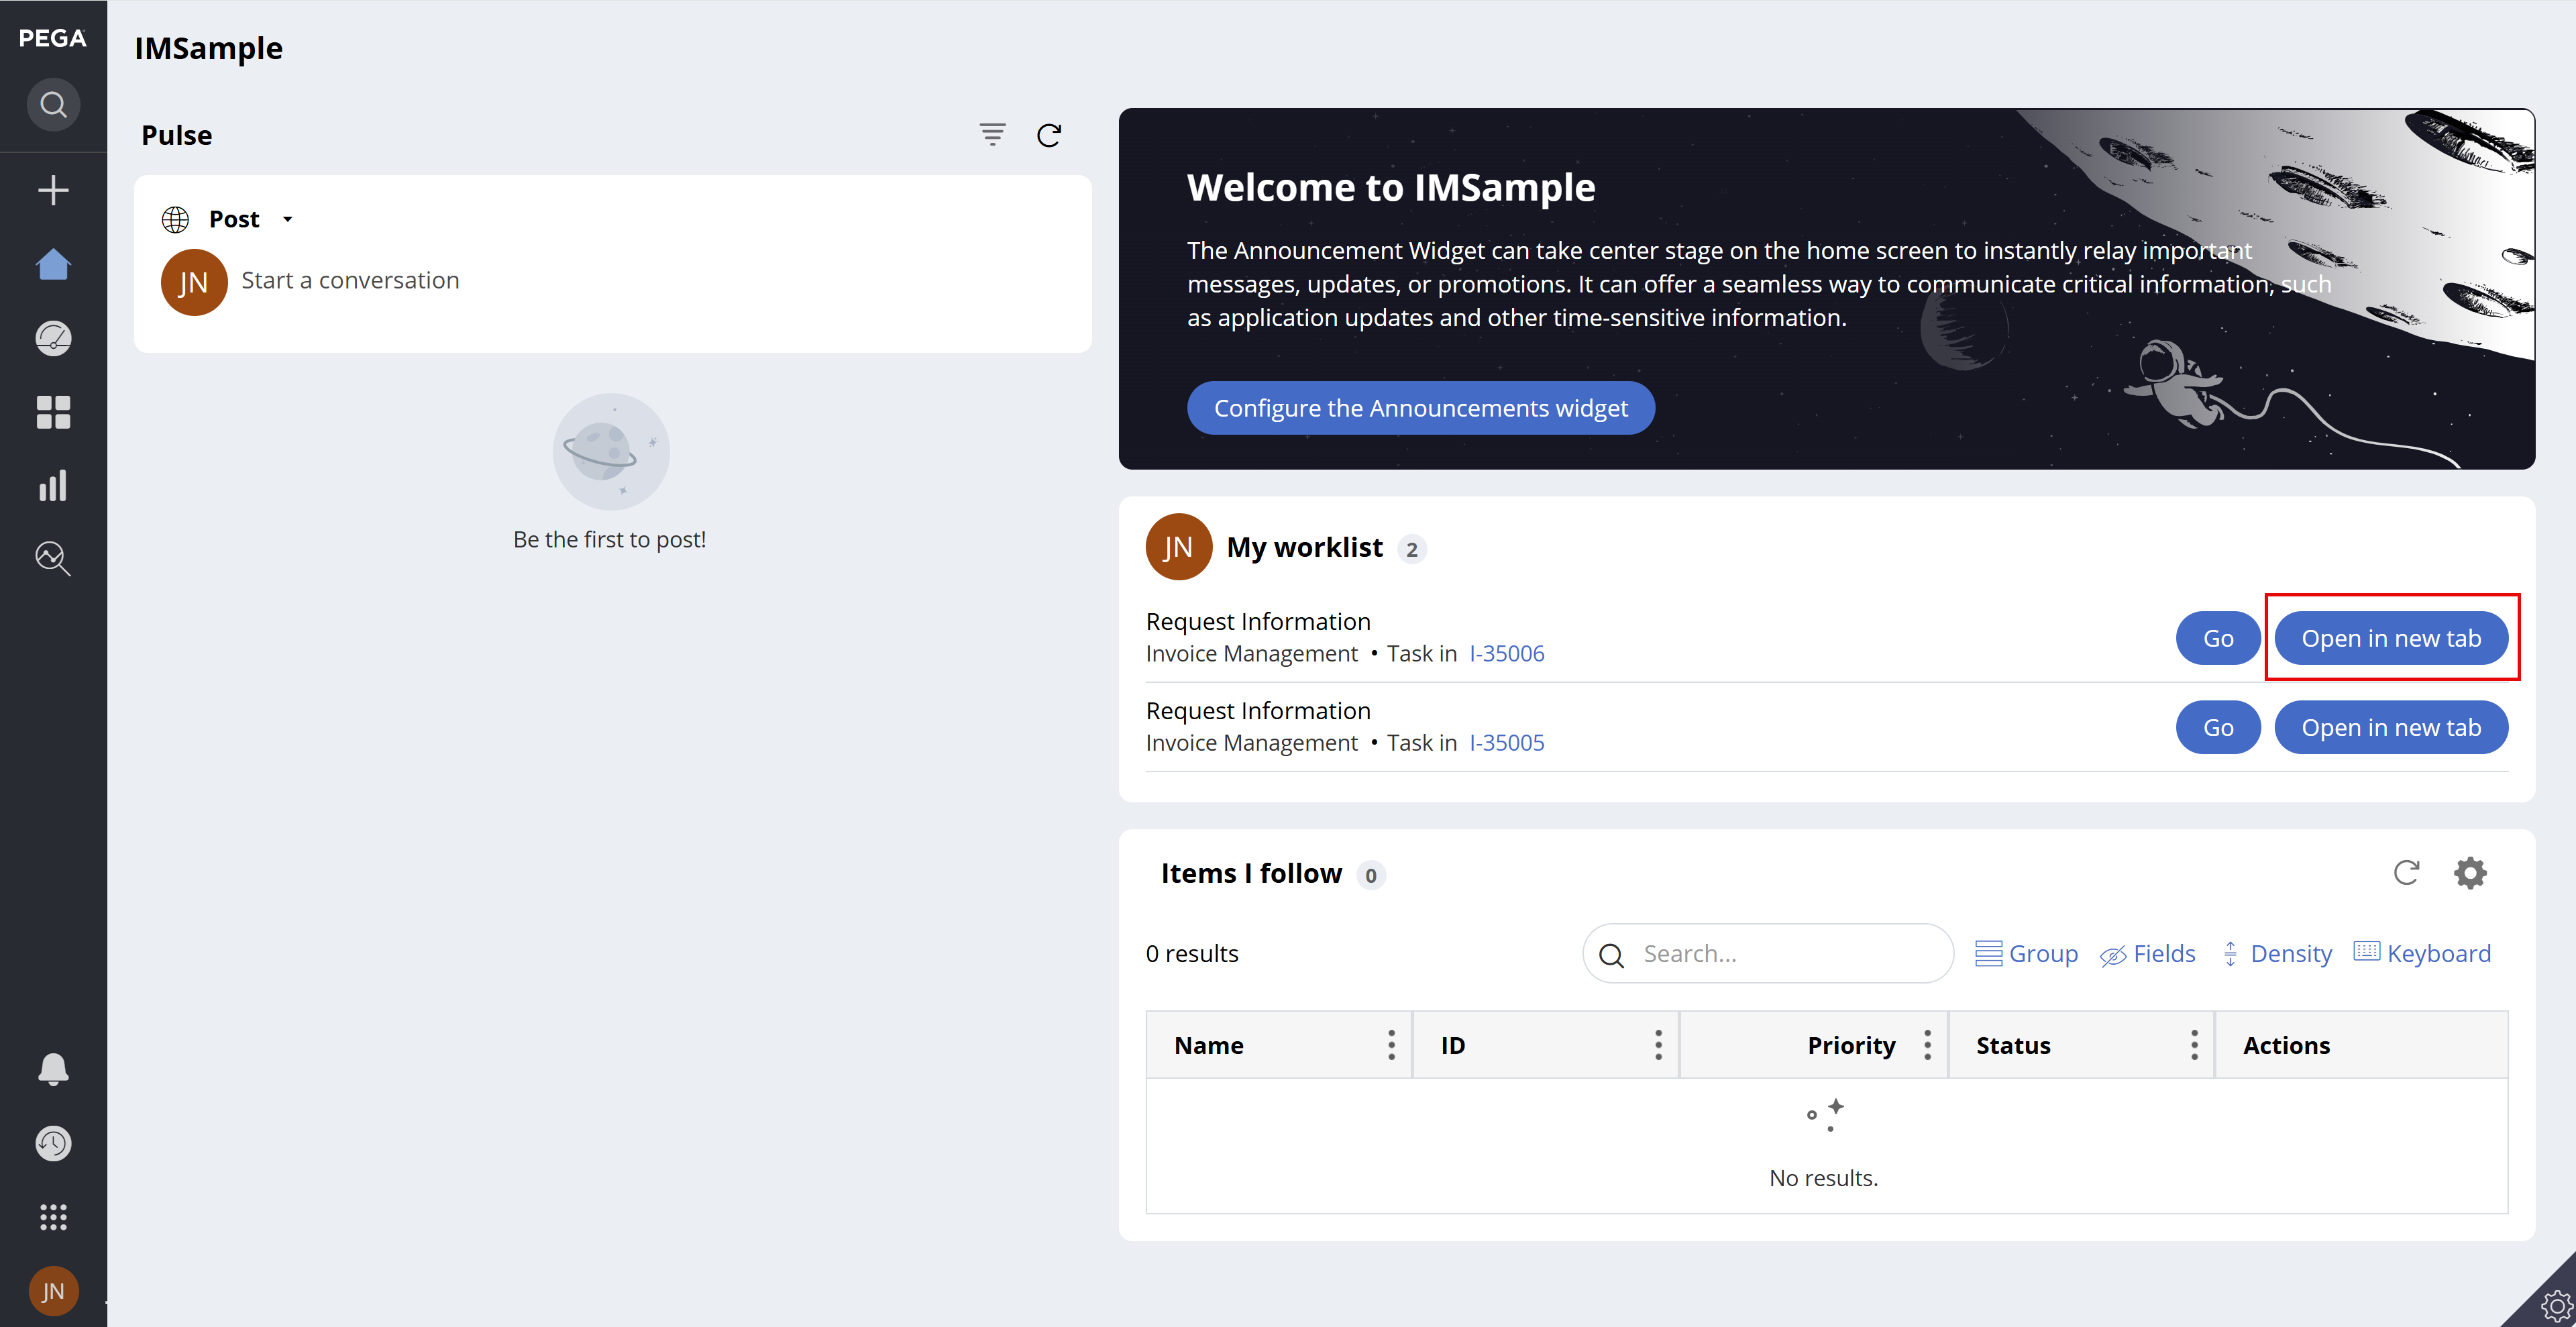Click the IMSample page title
This screenshot has width=2576, height=1327.
pyautogui.click(x=208, y=48)
